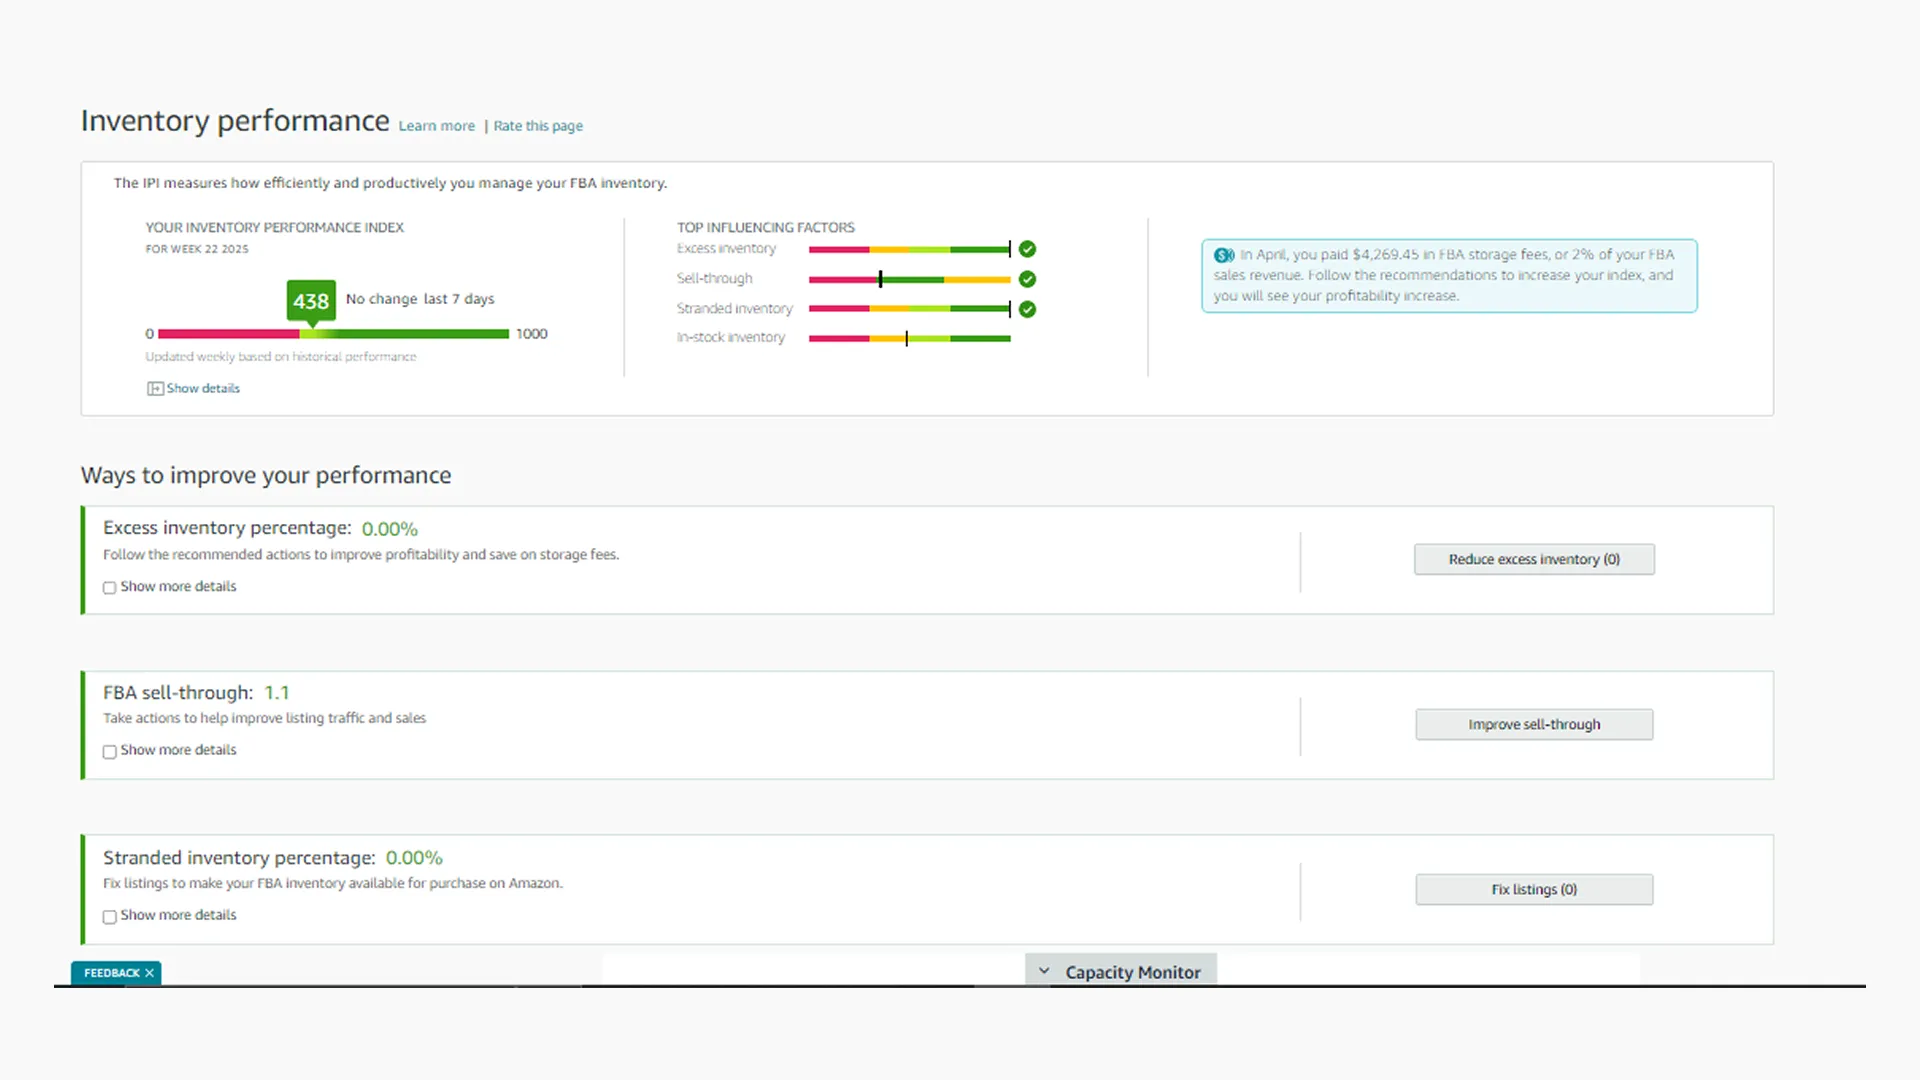Click the Feedback tab label
This screenshot has width=1920, height=1080.
click(x=111, y=973)
